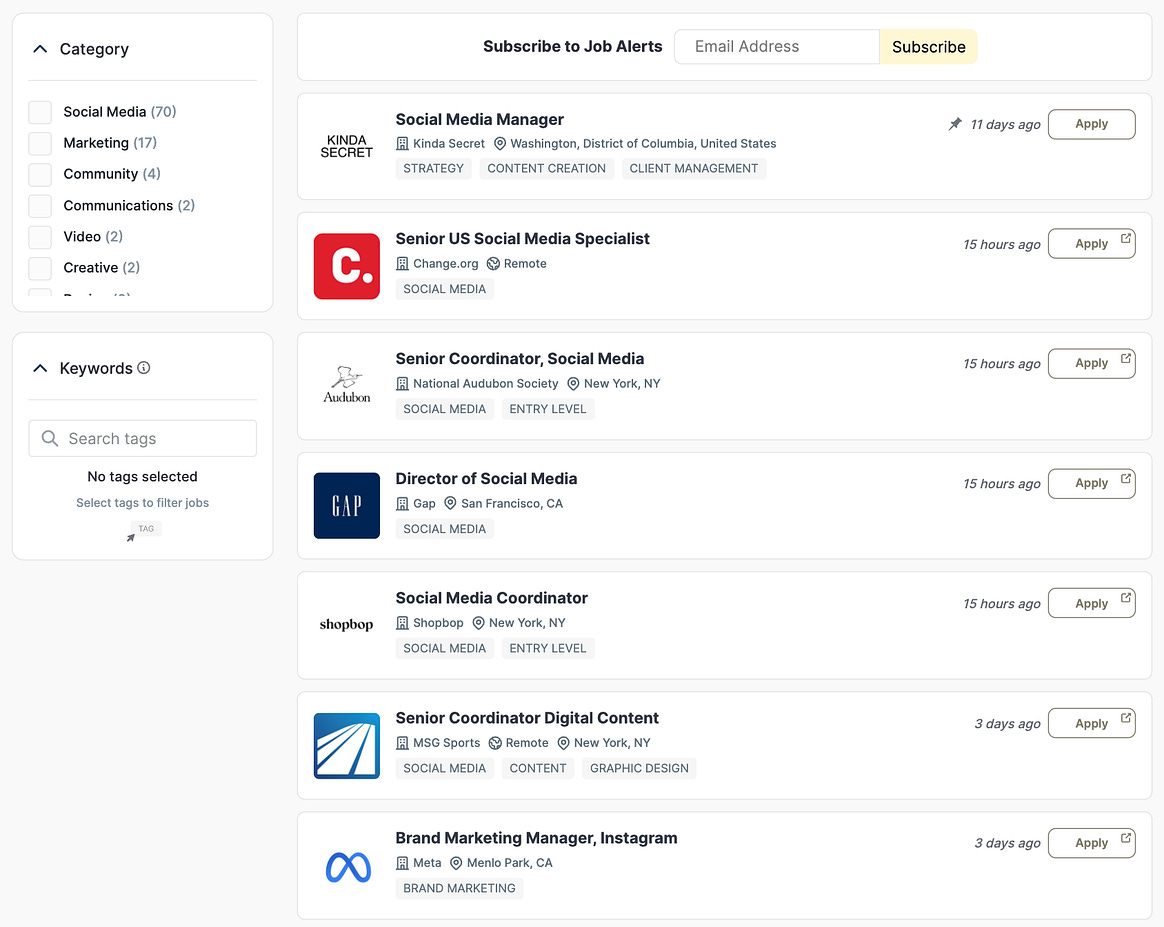
Task: Open Senior US Social Media Specialist title
Action: coord(523,239)
